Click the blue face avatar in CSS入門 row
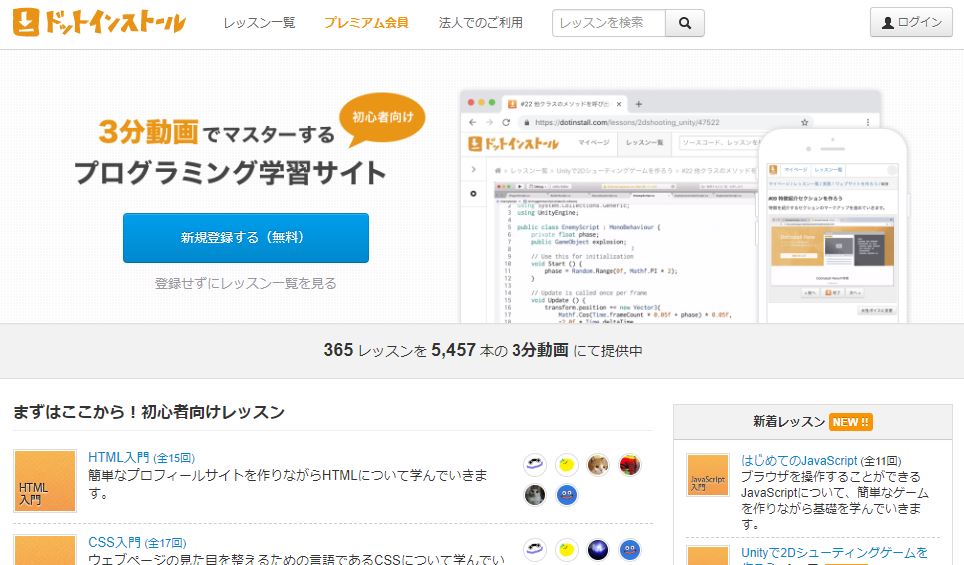The image size is (964, 565). pos(629,550)
